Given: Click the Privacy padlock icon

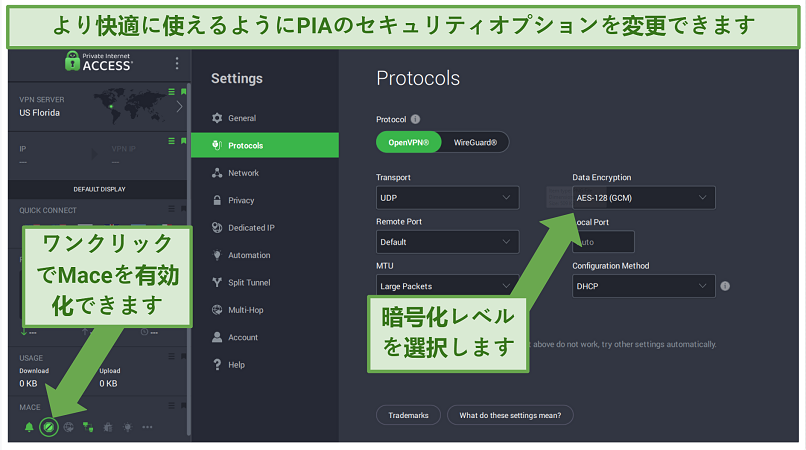Looking at the screenshot, I should click(x=217, y=200).
